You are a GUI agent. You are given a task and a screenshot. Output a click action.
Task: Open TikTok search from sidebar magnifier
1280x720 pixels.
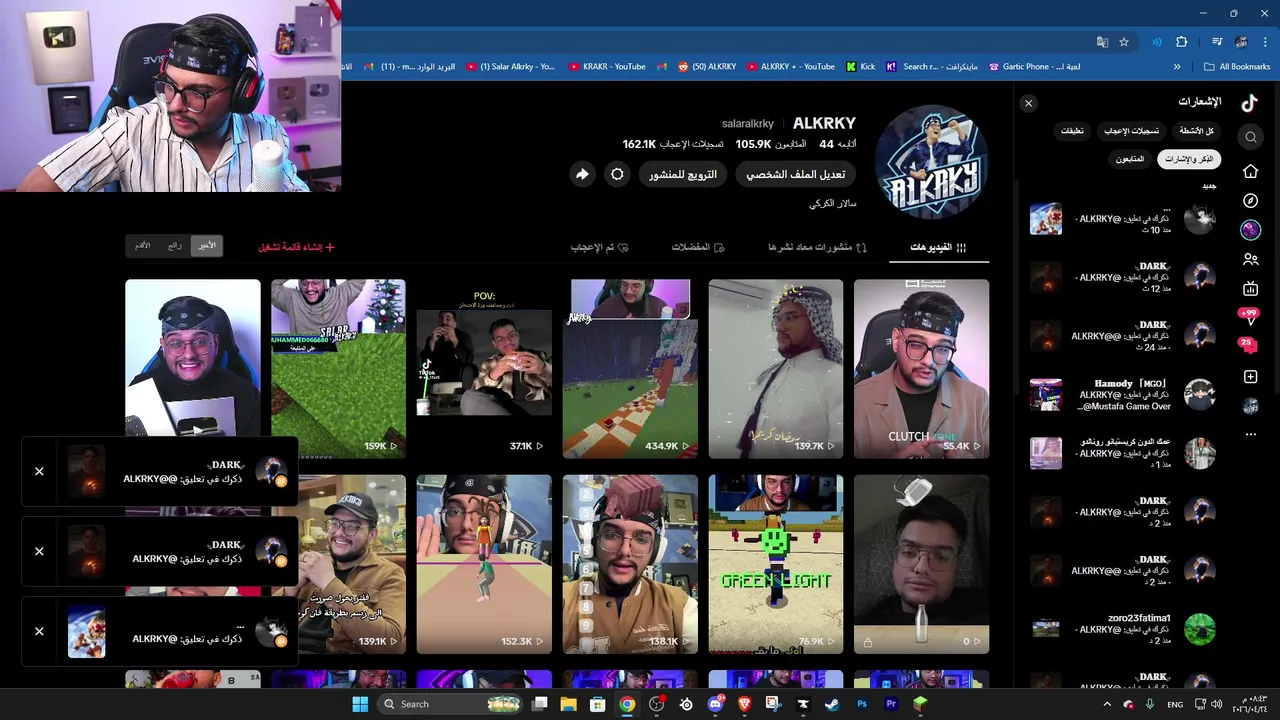(x=1250, y=137)
